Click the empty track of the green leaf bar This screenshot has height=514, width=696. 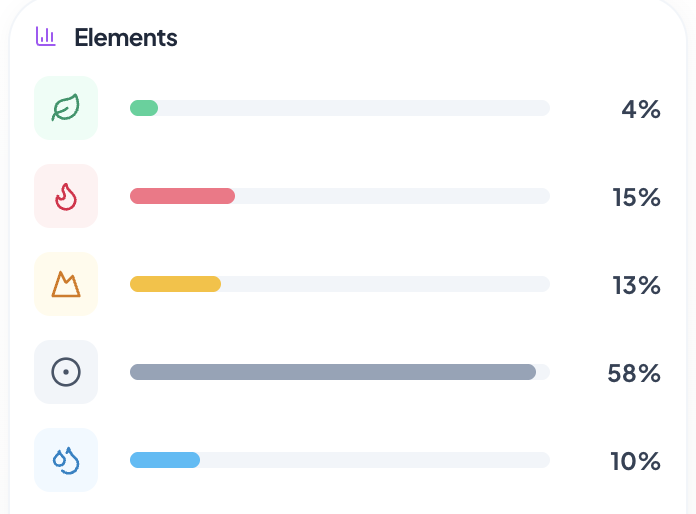(354, 108)
